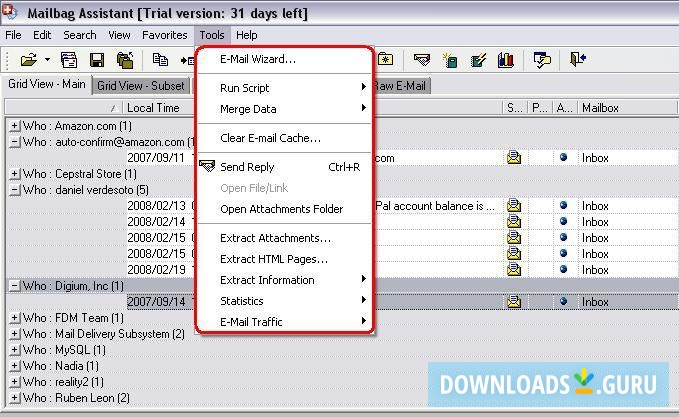679x417 pixels.
Task: Click envelope status icon in 2008/02/14 row
Action: coord(514,221)
